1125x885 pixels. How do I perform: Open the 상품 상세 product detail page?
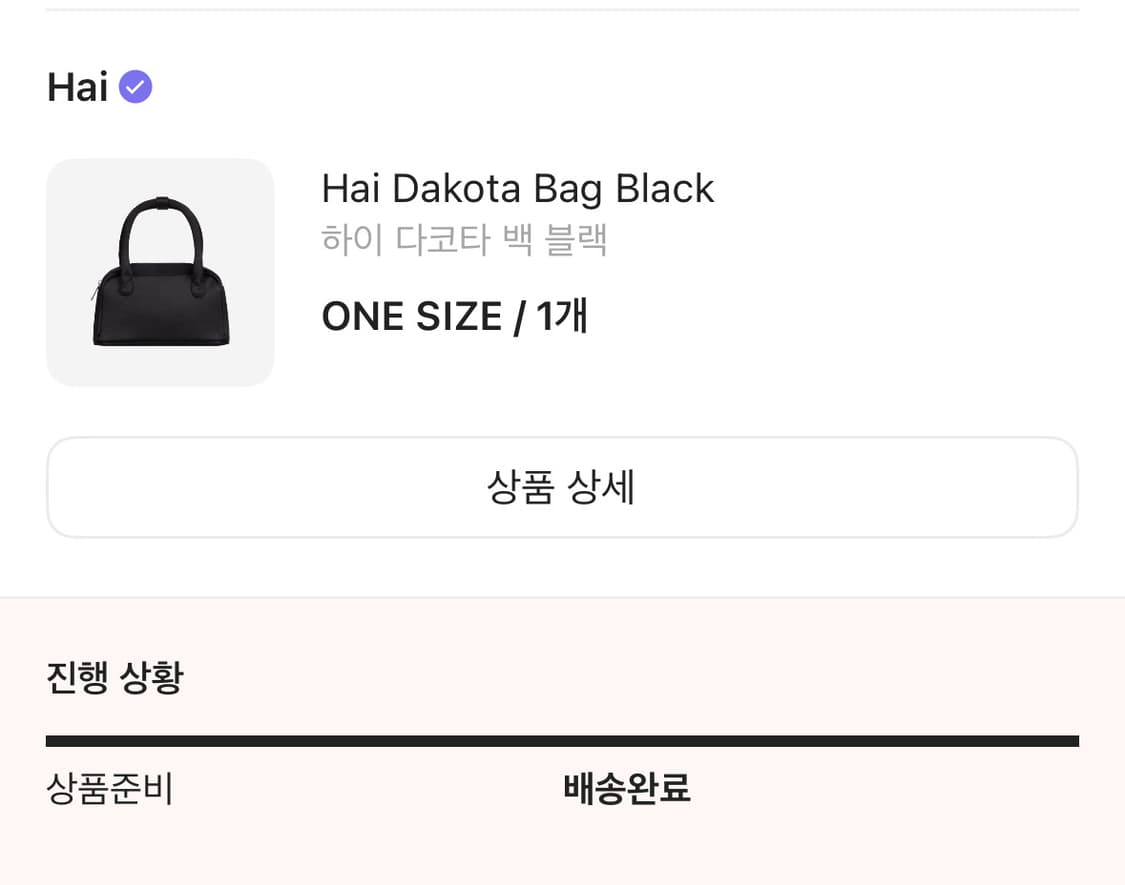click(562, 487)
